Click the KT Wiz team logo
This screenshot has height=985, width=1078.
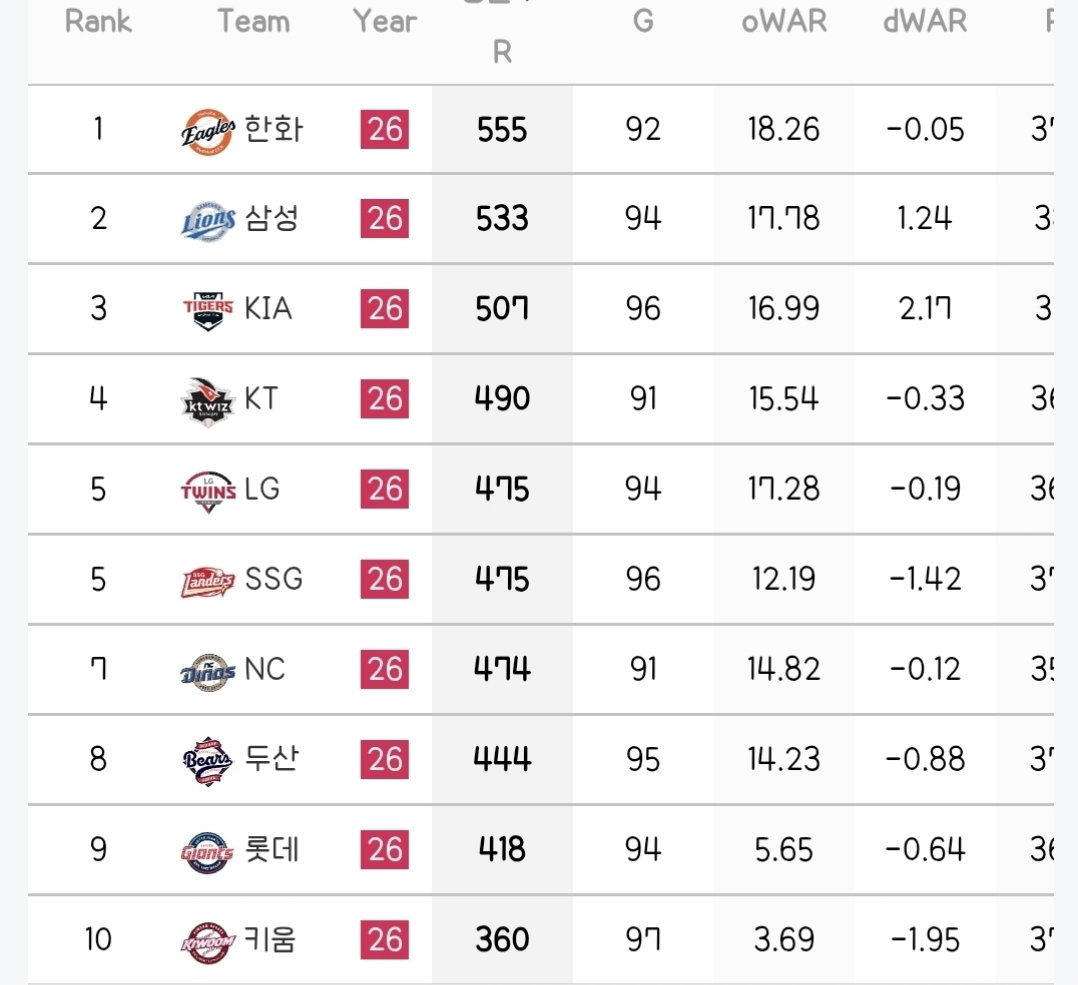(x=208, y=401)
